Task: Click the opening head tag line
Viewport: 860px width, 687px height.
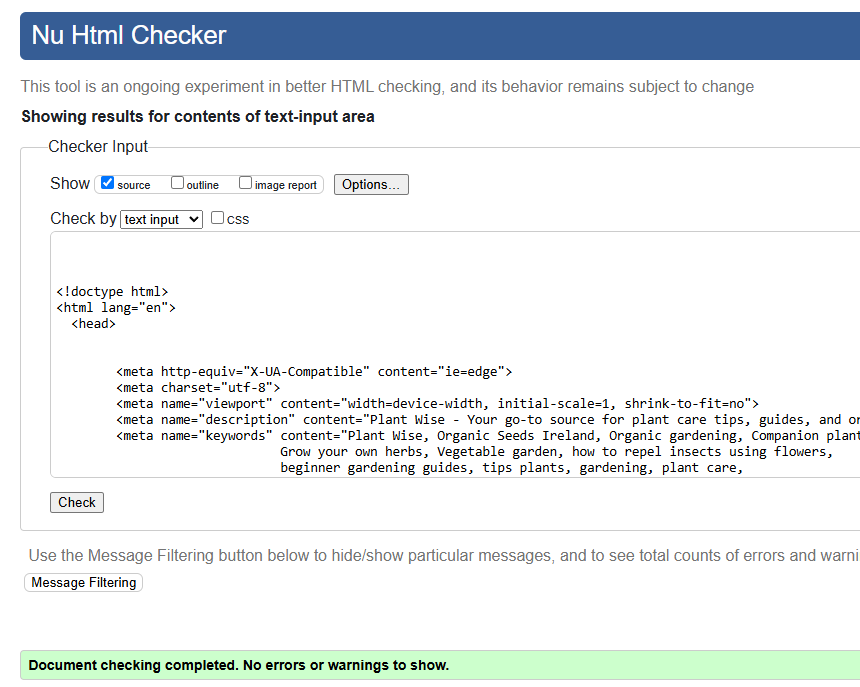Action: [x=93, y=324]
